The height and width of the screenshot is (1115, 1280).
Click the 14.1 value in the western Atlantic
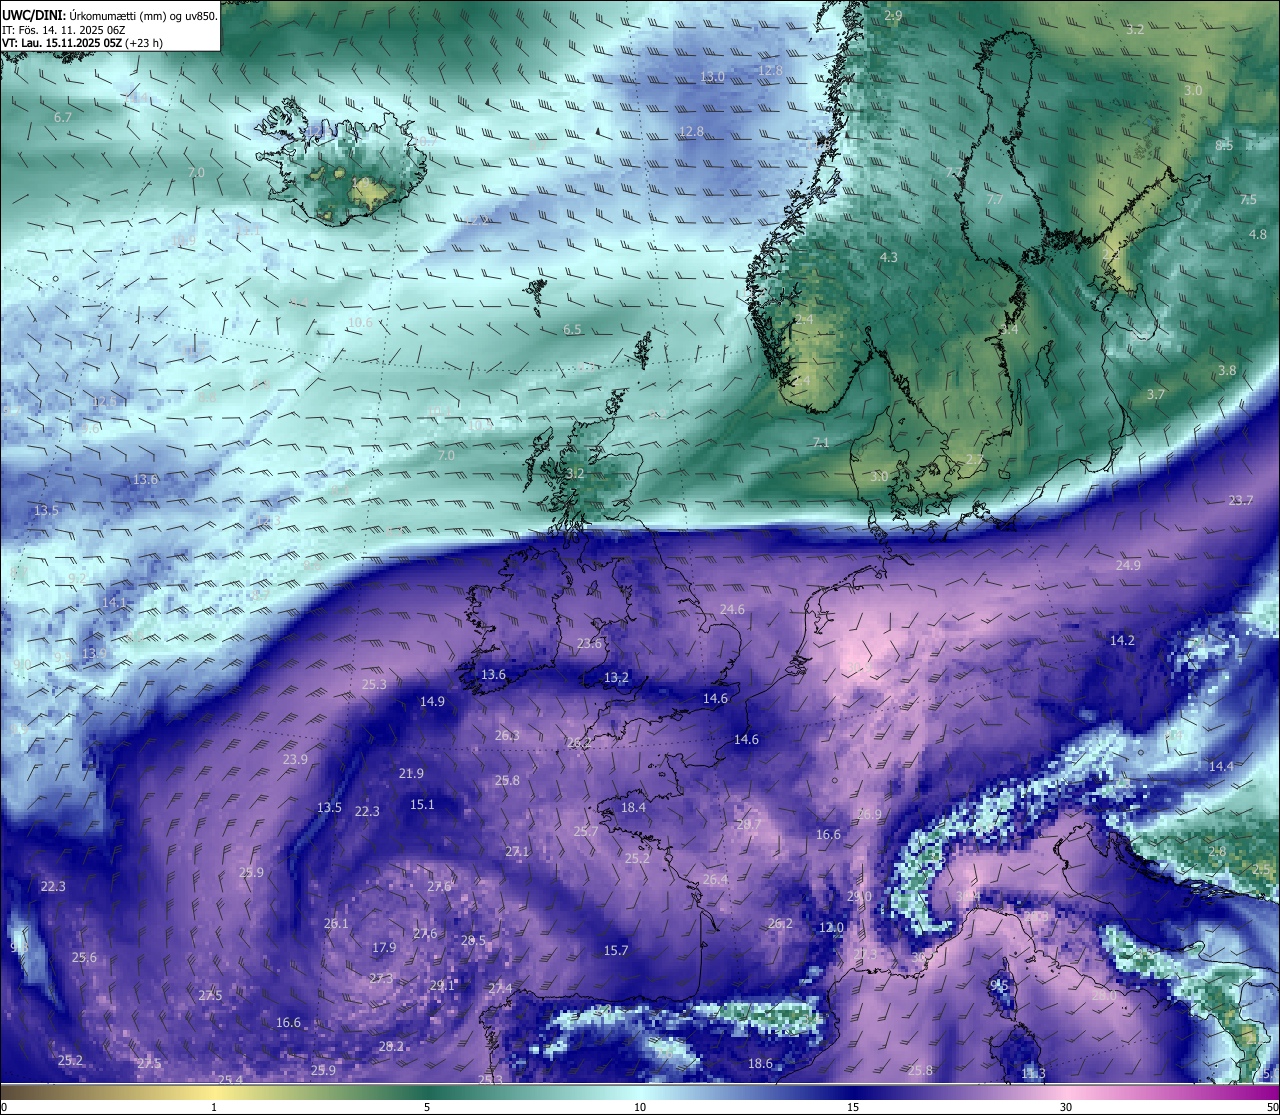[114, 603]
